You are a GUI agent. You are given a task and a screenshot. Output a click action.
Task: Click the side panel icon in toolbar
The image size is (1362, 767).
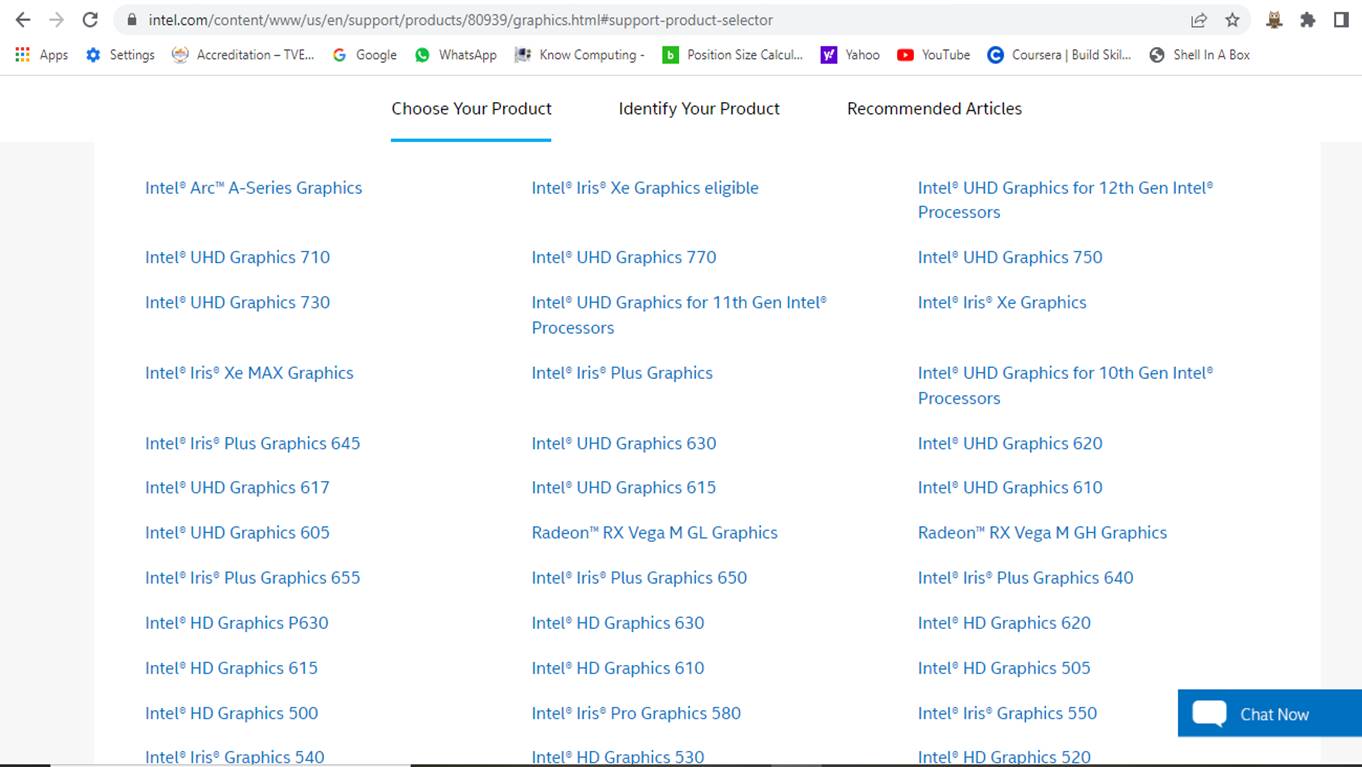point(1341,20)
